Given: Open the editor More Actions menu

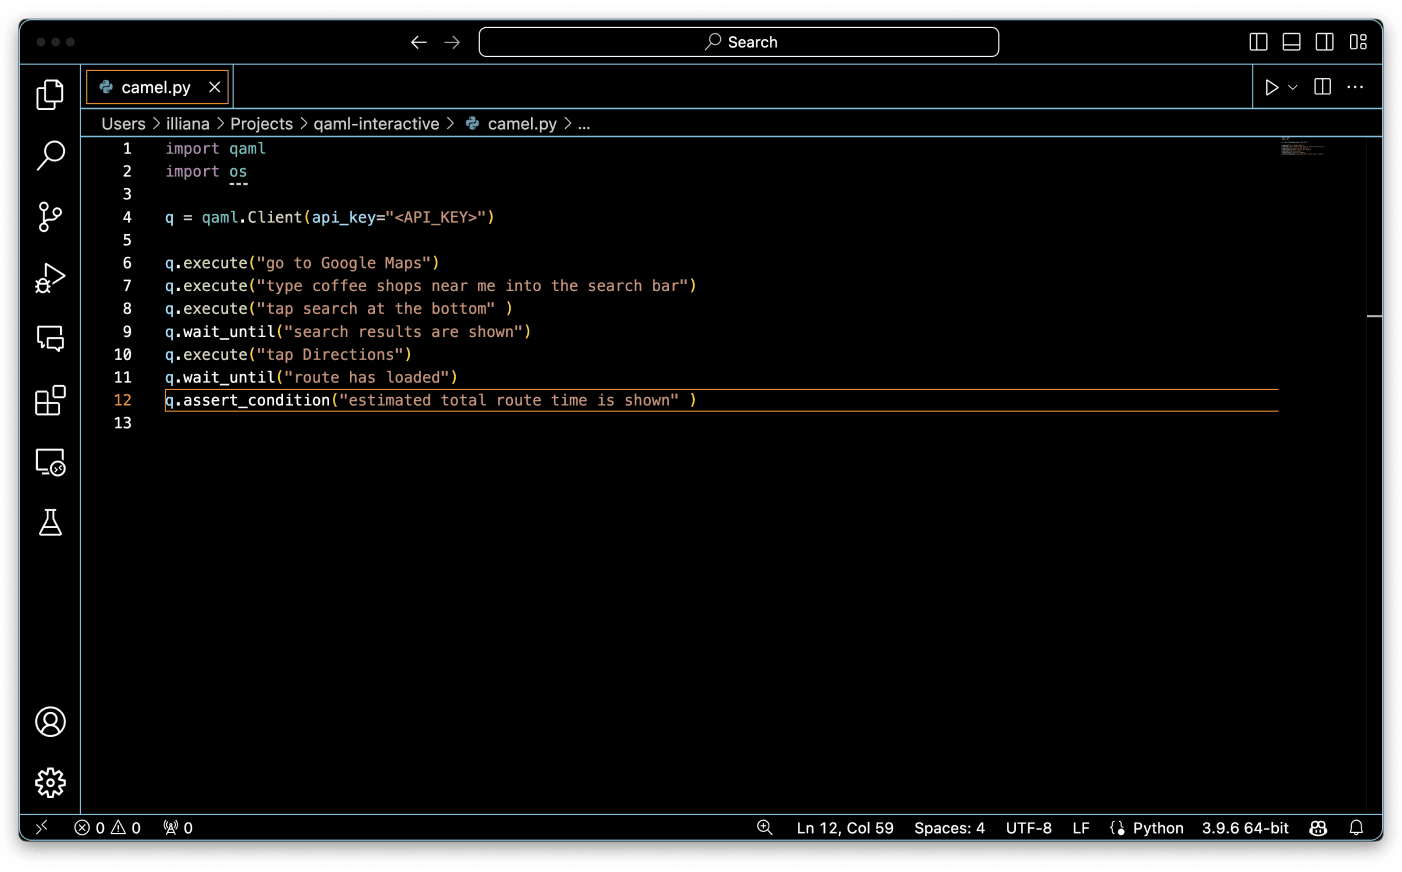Looking at the screenshot, I should (1355, 87).
